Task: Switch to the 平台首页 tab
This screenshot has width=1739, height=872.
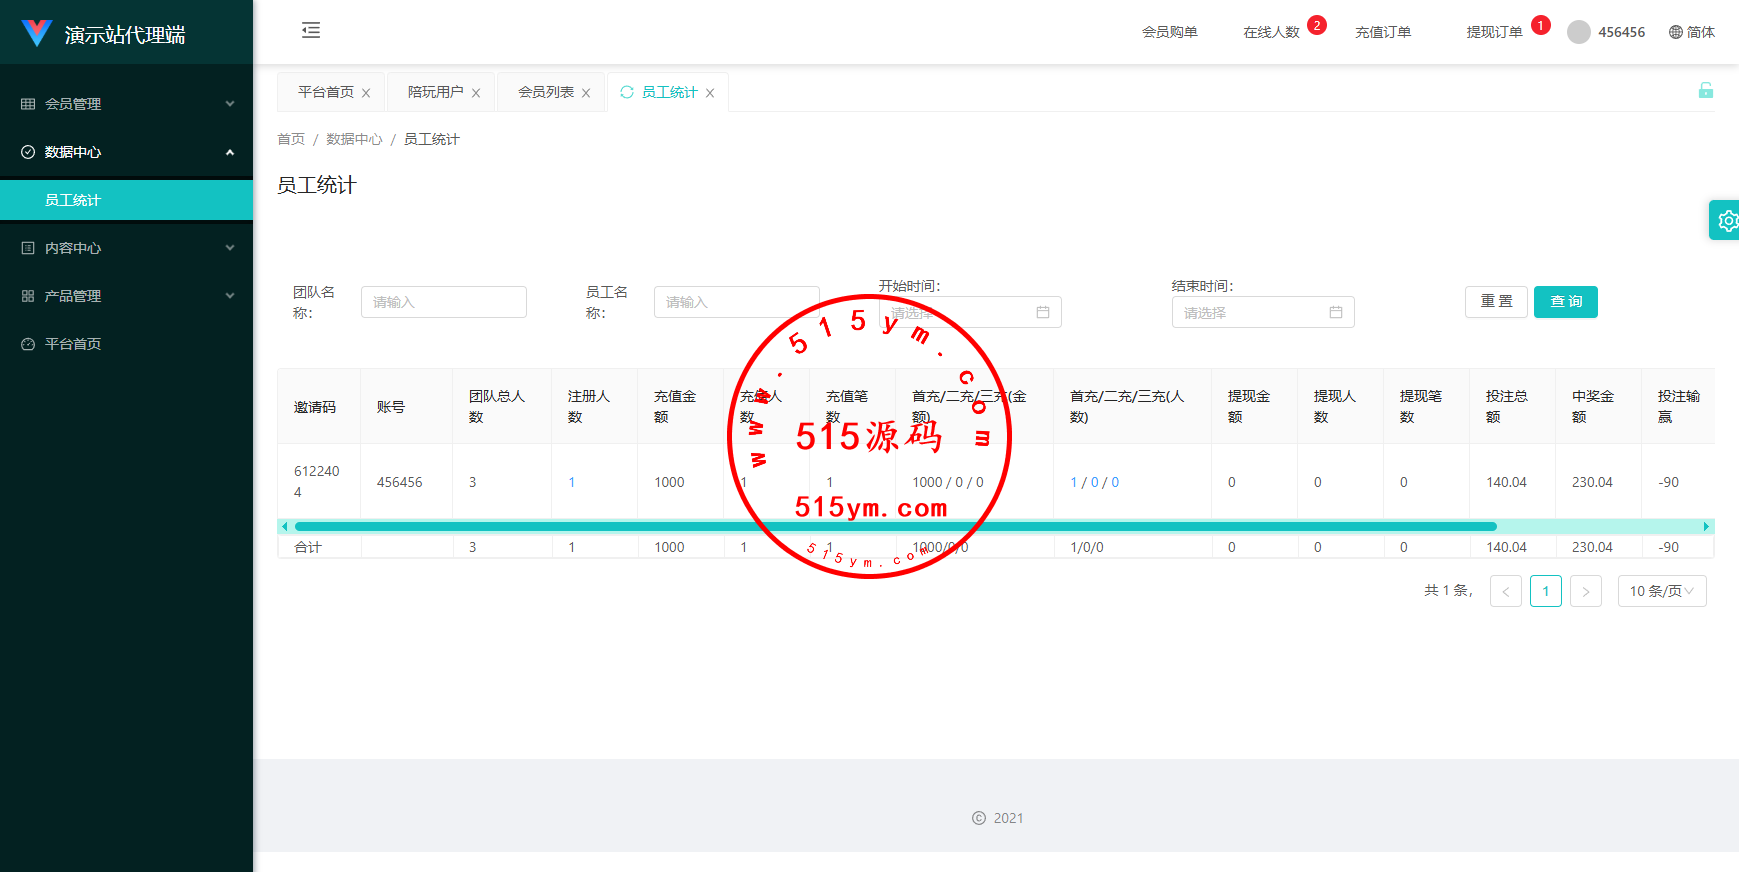Action: (325, 92)
